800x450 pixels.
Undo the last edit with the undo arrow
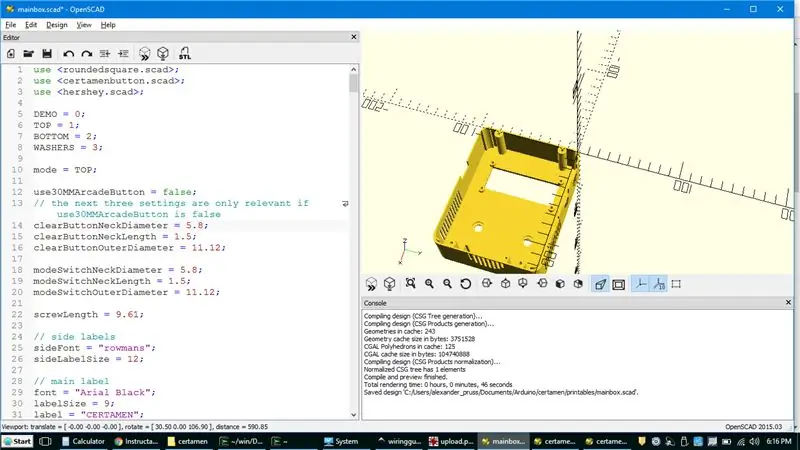pos(68,54)
